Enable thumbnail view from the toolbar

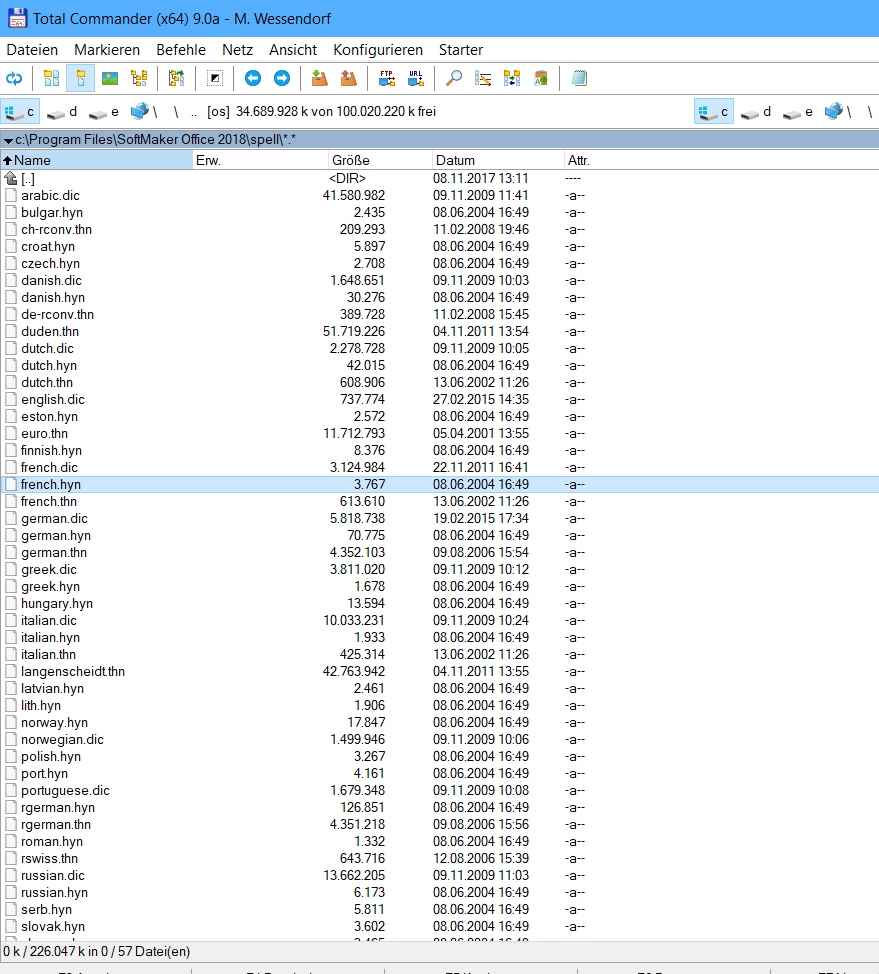[110, 78]
